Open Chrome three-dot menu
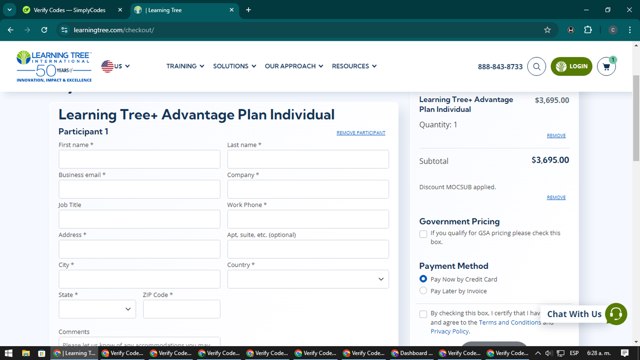 630,30
